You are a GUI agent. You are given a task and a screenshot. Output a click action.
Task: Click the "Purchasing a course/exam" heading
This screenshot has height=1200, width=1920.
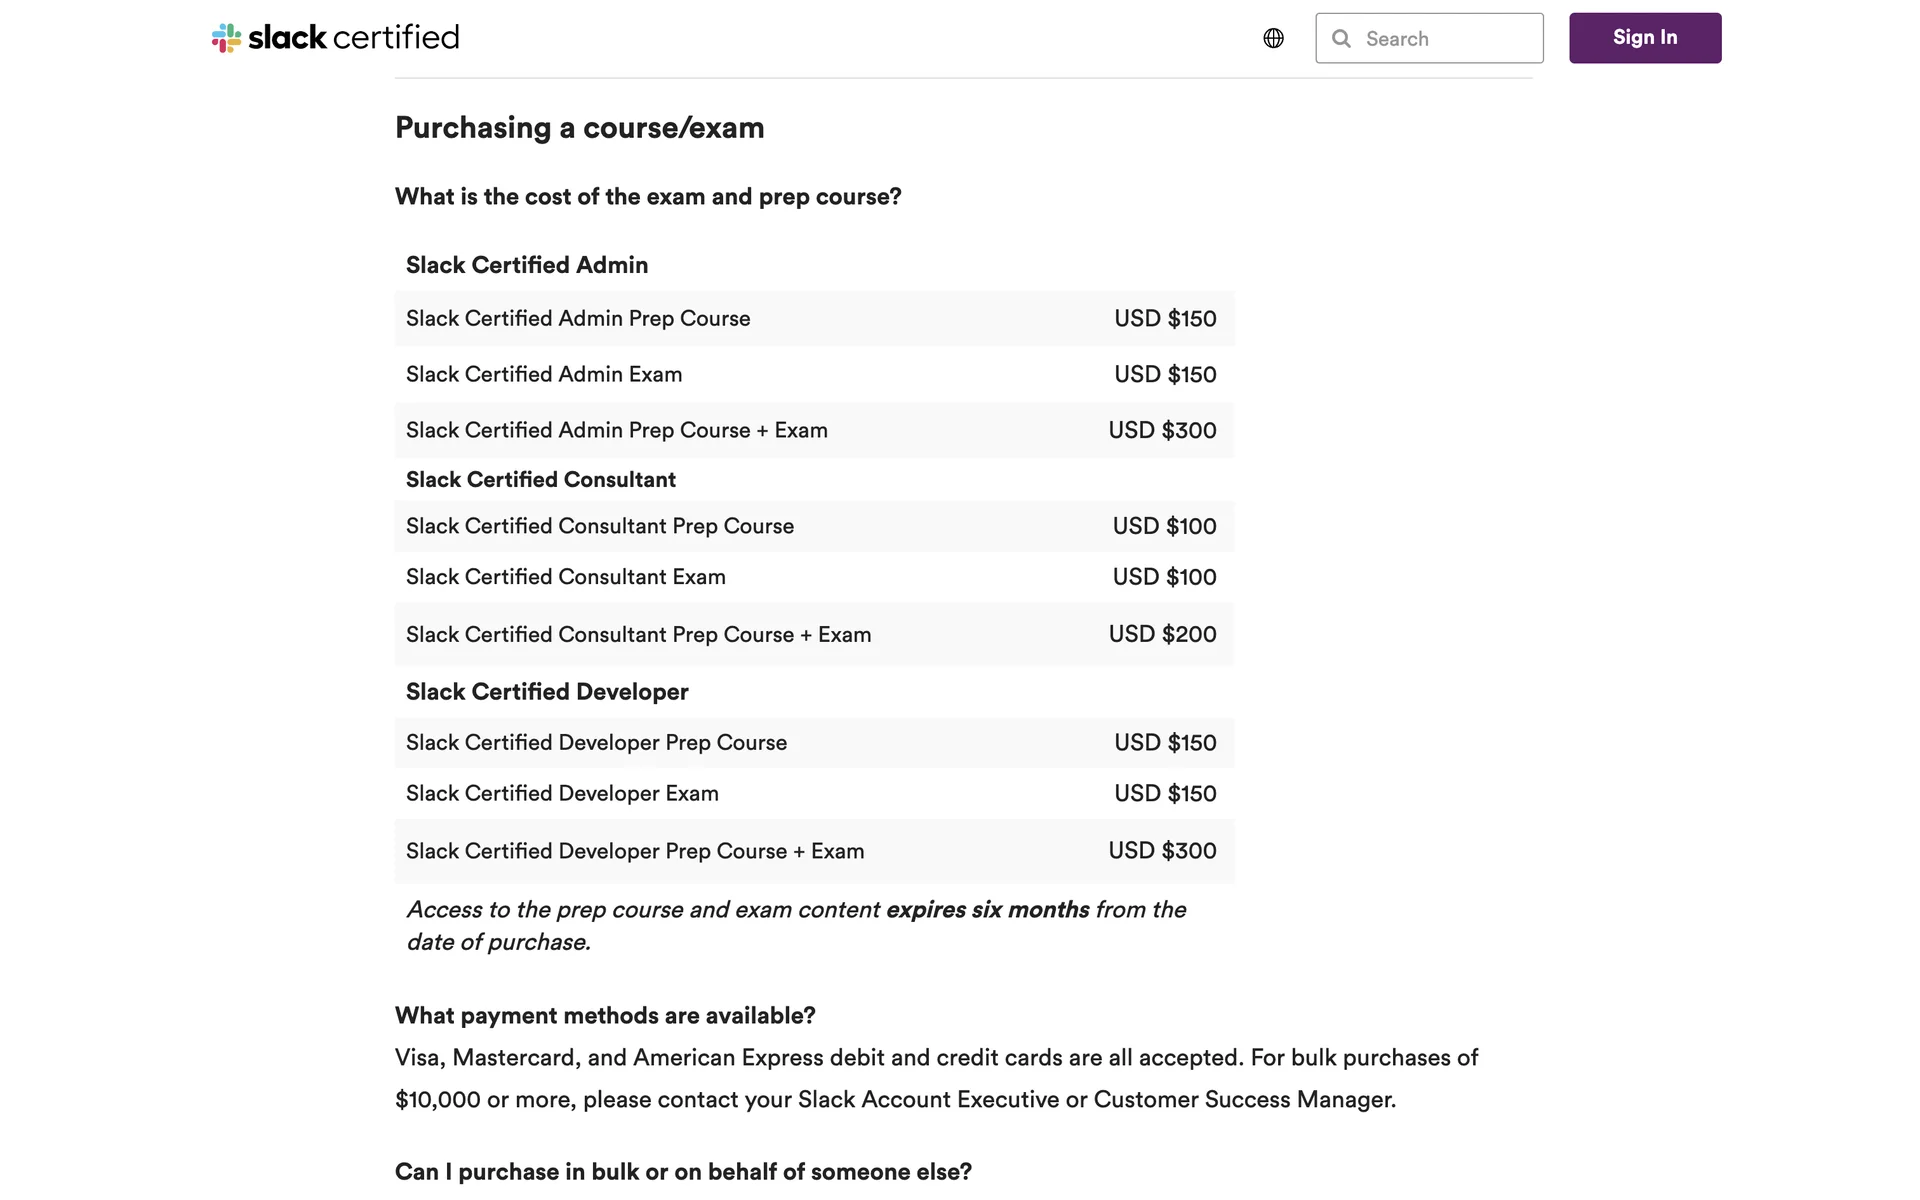click(579, 128)
